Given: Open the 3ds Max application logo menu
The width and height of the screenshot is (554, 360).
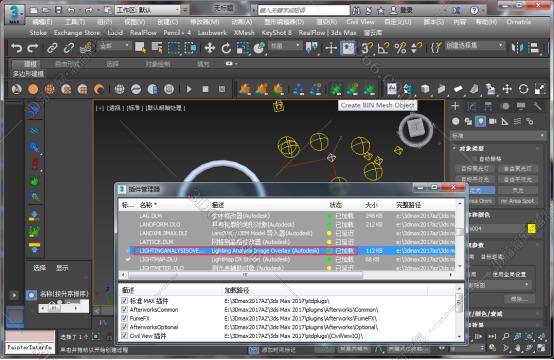Looking at the screenshot, I should 14,14.
